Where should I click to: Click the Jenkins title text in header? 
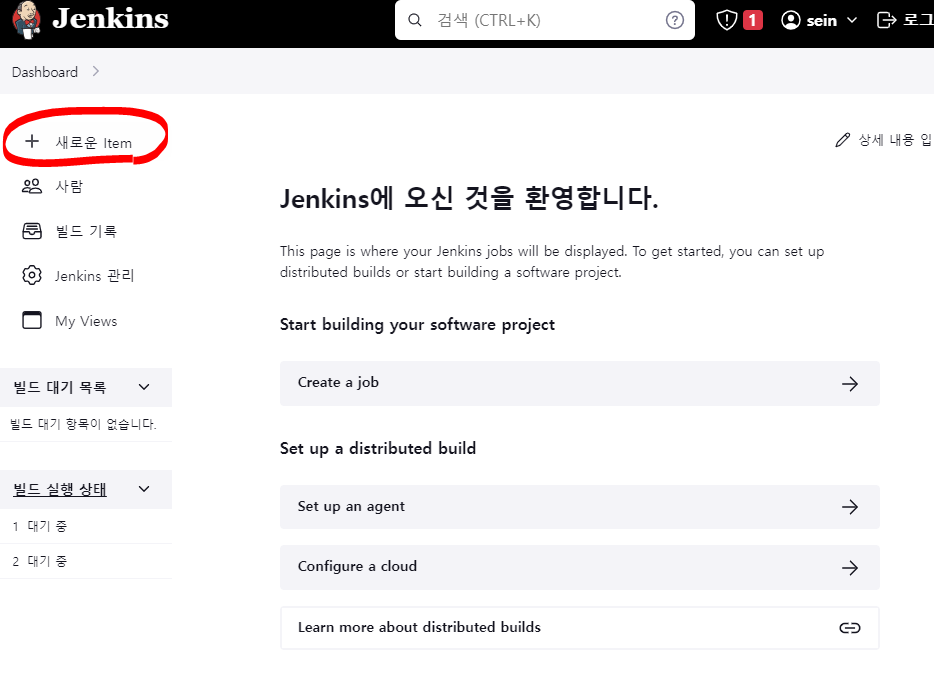[110, 19]
